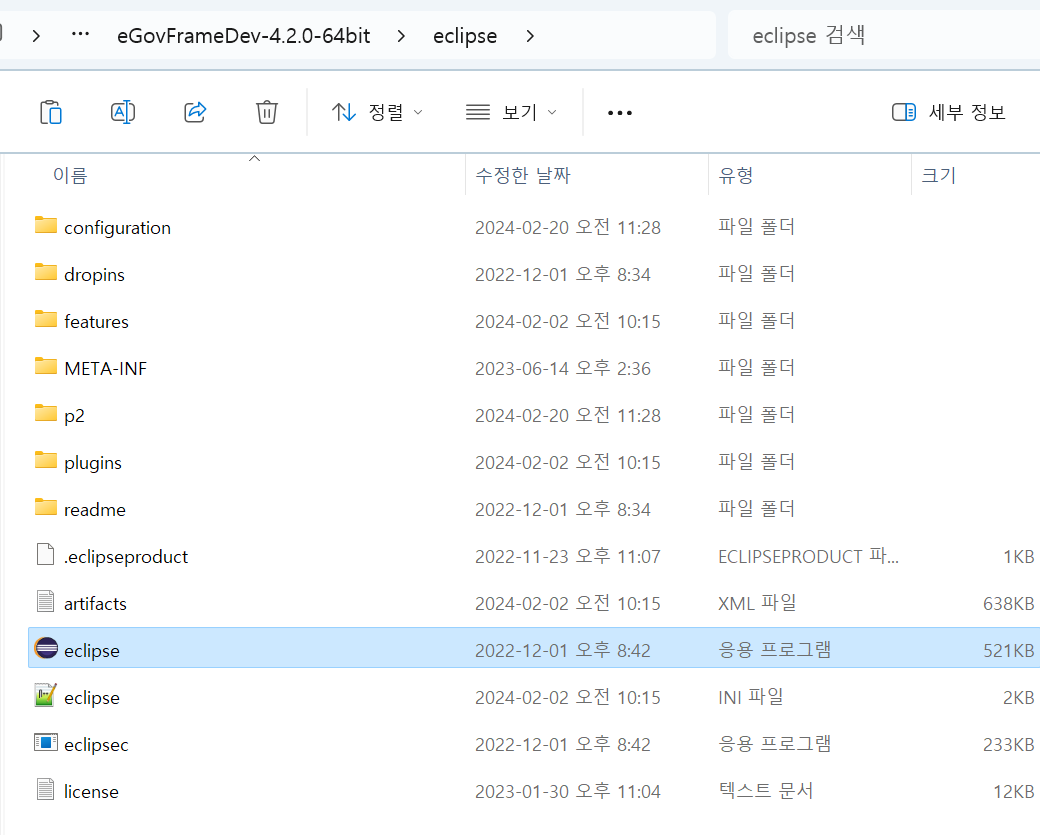Click the Rename icon in toolbar
This screenshot has width=1040, height=835.
click(123, 112)
